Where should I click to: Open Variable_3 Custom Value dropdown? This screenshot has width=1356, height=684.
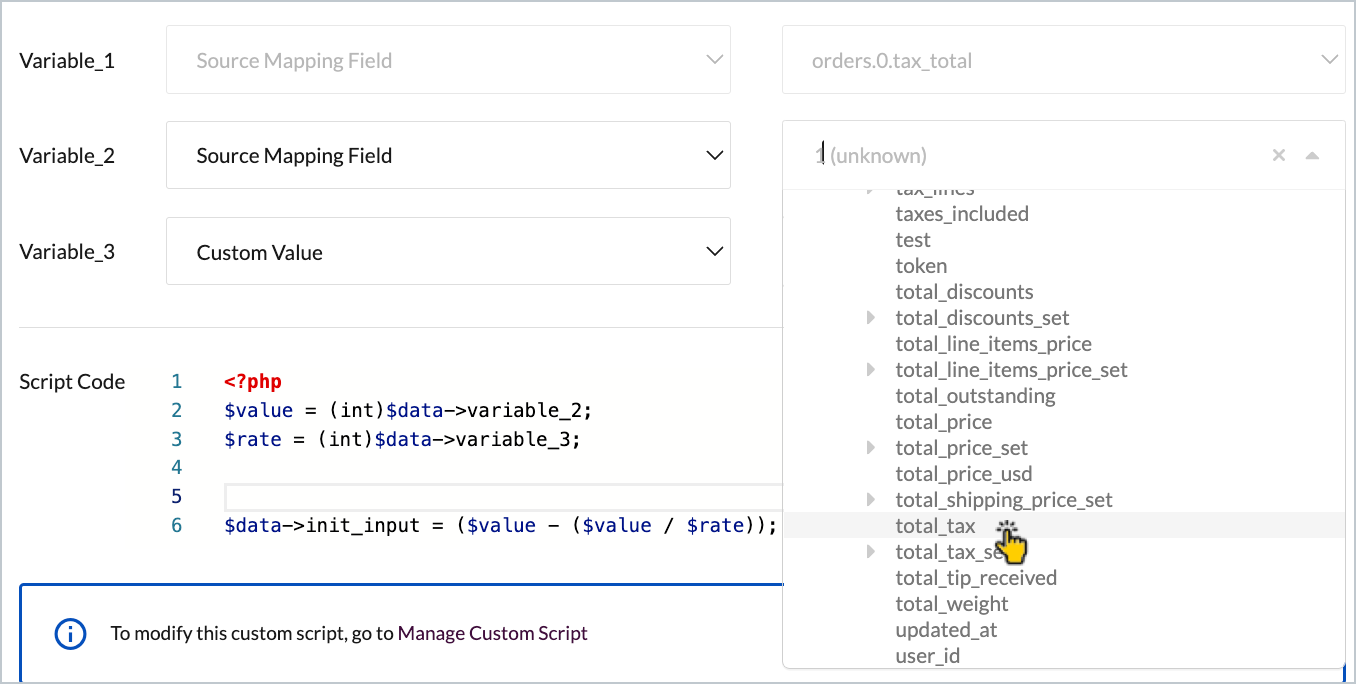448,252
